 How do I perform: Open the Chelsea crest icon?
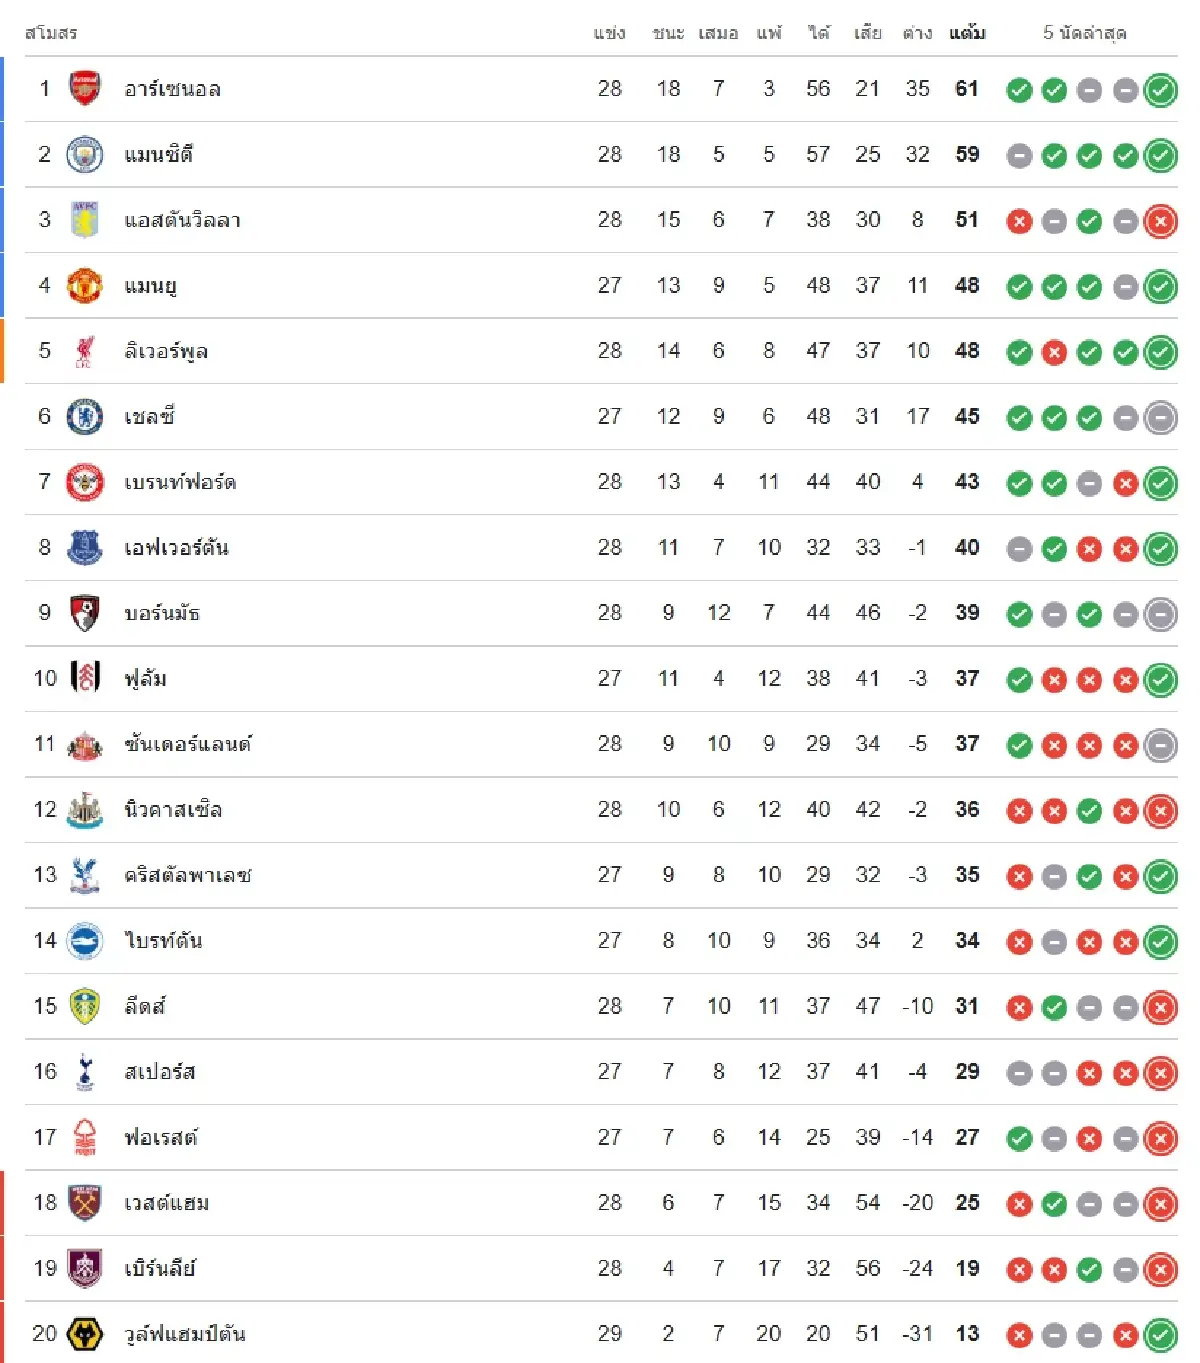point(85,417)
